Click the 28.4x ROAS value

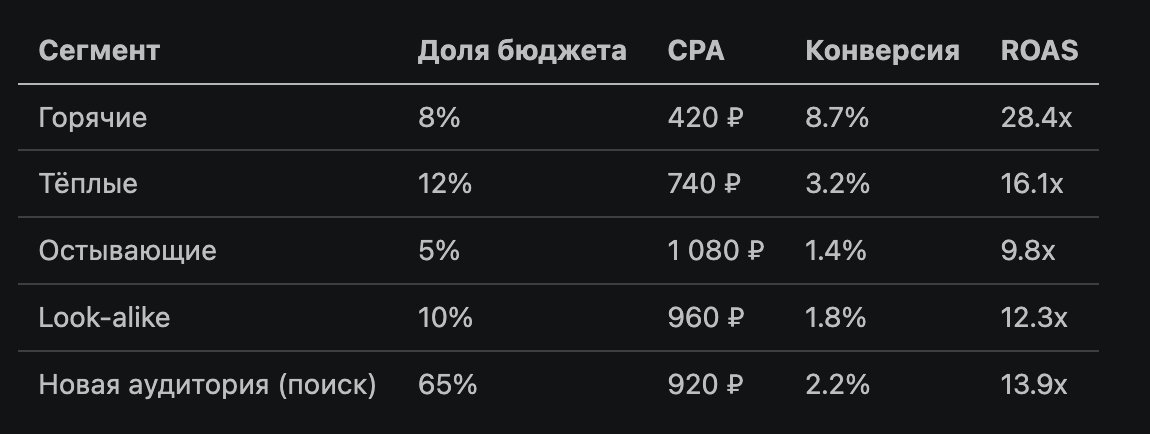[x=1036, y=118]
